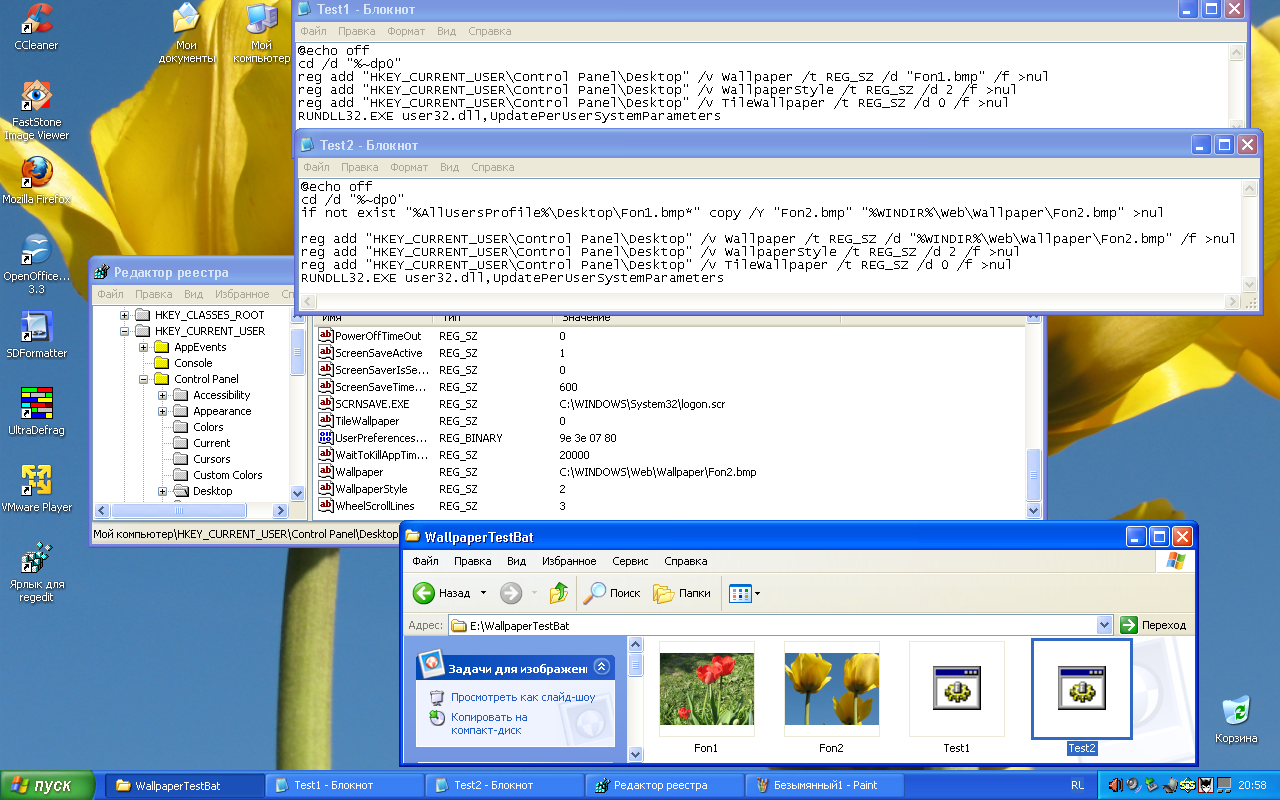Open the address bar dropdown arrow
Screen dimensions: 1280x800
(1104, 625)
